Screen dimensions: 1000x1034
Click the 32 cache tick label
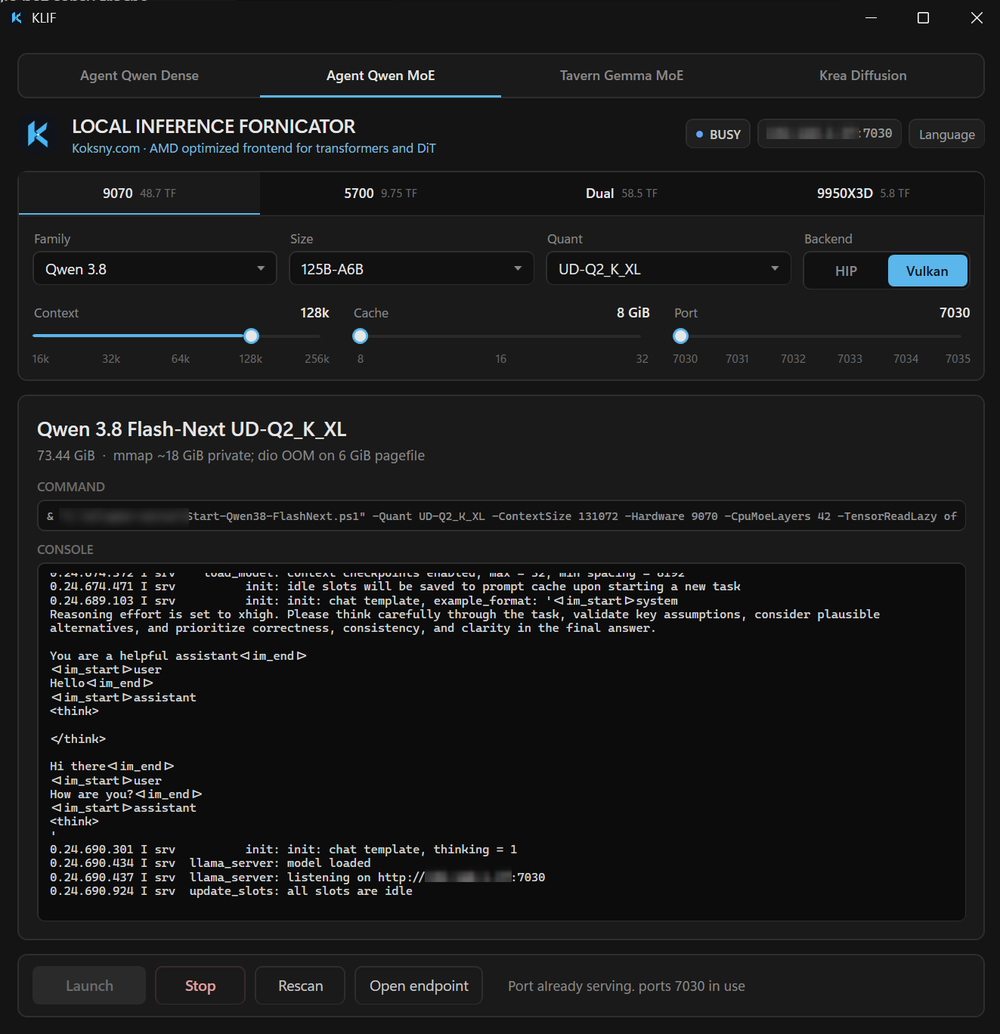click(x=642, y=359)
